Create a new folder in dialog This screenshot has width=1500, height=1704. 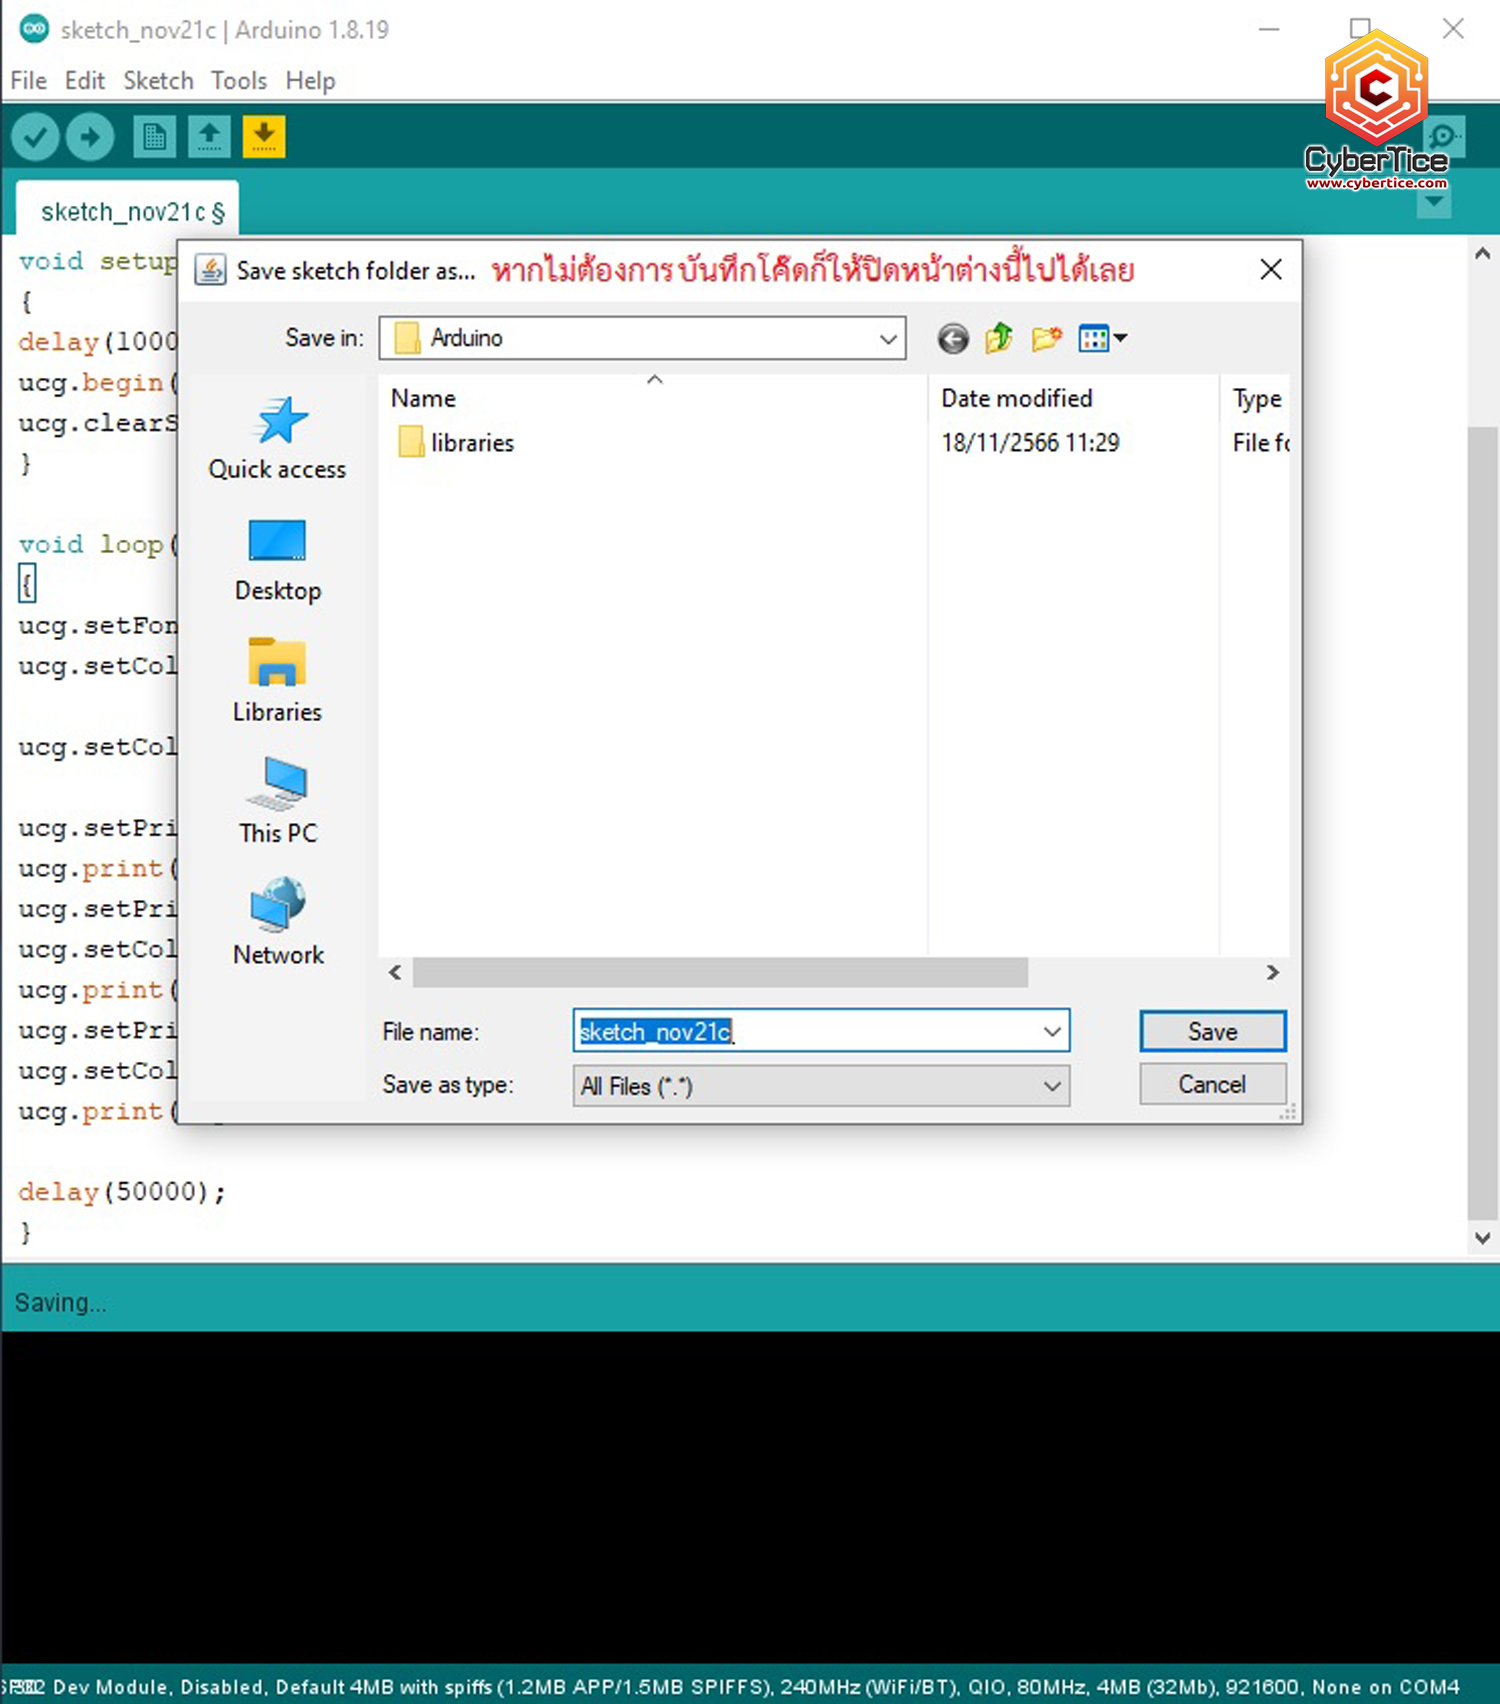coord(1046,339)
